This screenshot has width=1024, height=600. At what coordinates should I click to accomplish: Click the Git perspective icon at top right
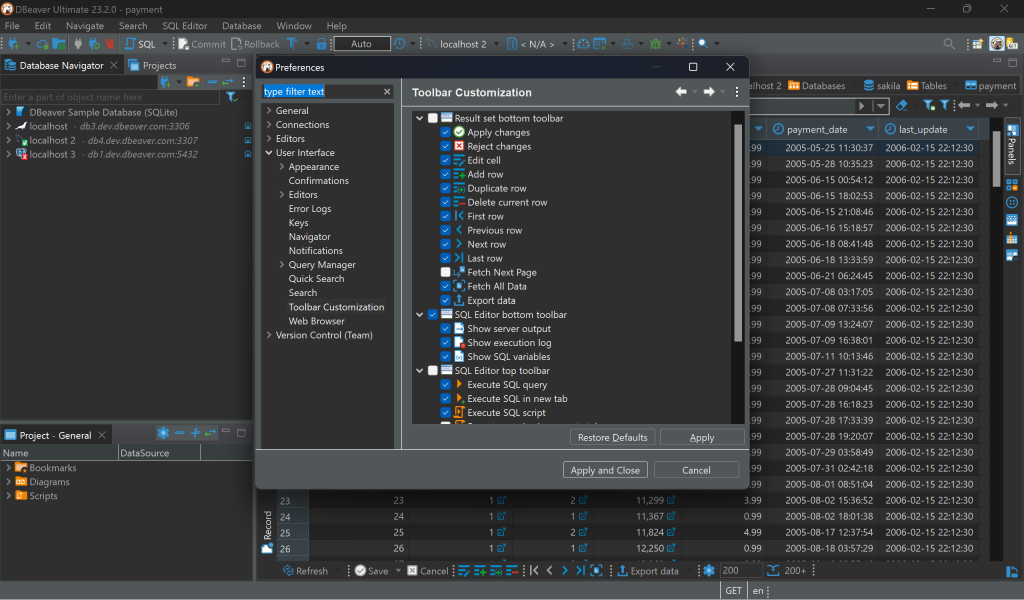coord(1012,44)
